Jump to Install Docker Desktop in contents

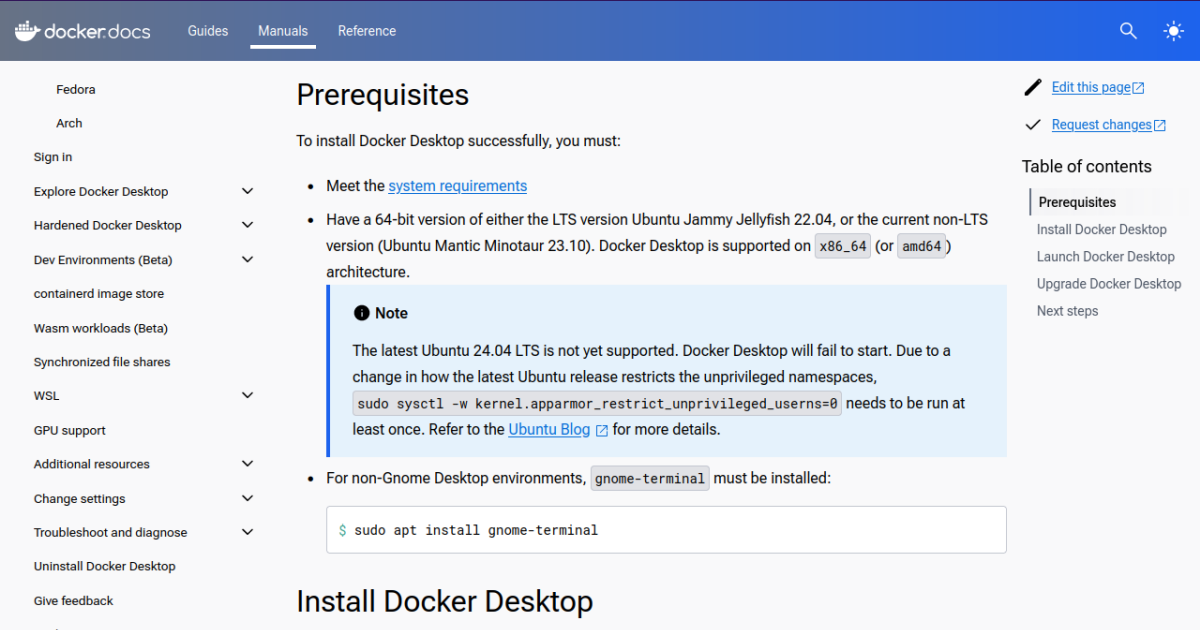[1102, 229]
